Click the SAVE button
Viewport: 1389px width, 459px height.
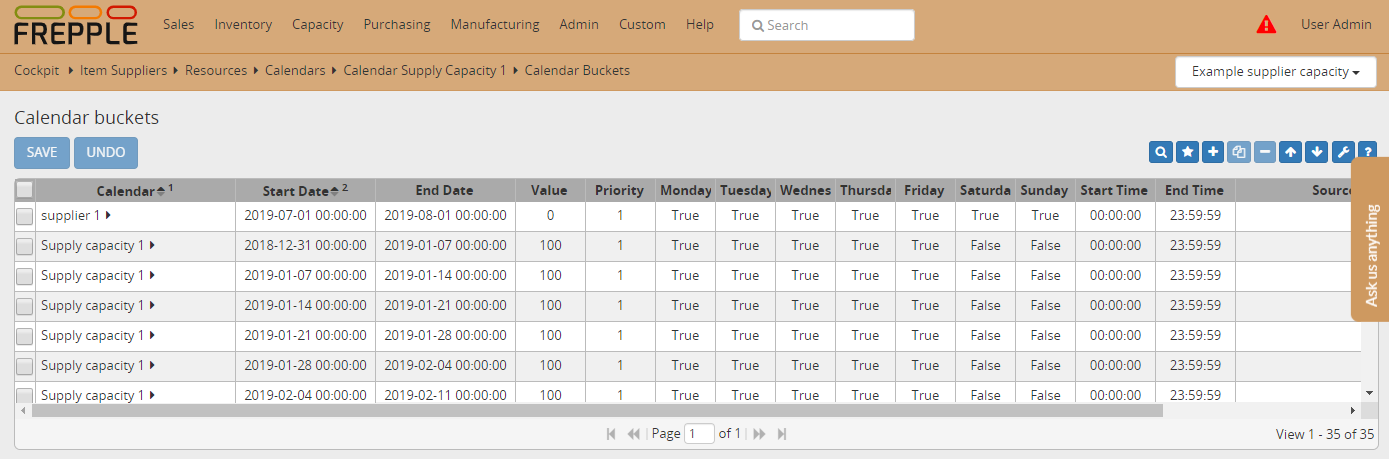(x=42, y=152)
